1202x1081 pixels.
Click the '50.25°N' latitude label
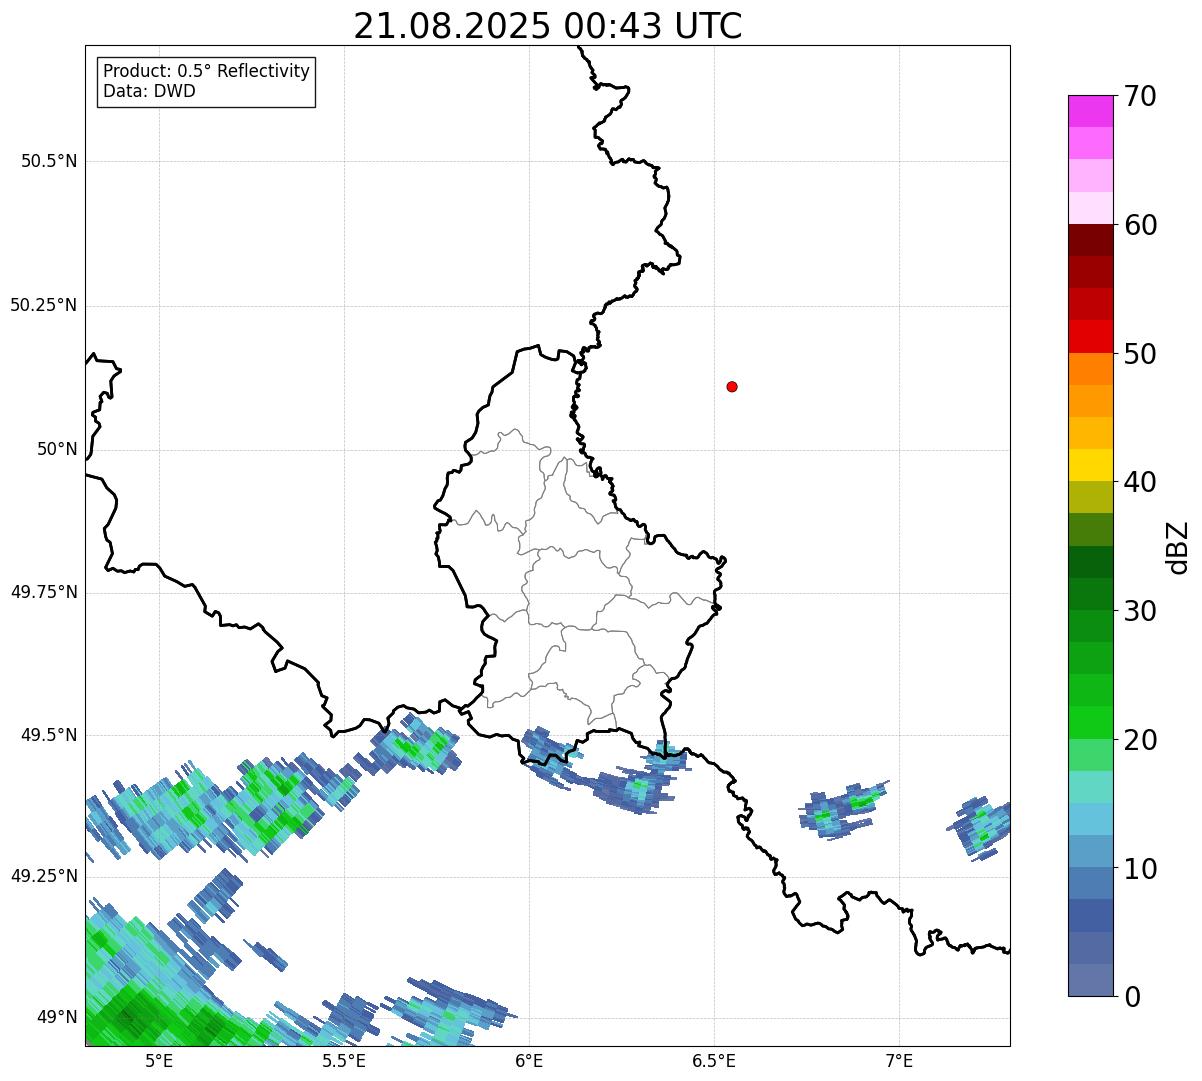pos(44,305)
